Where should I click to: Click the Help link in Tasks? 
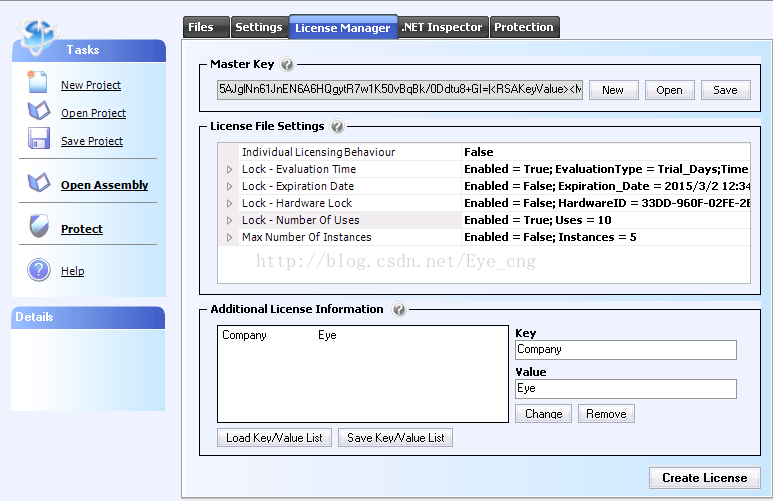pos(72,271)
